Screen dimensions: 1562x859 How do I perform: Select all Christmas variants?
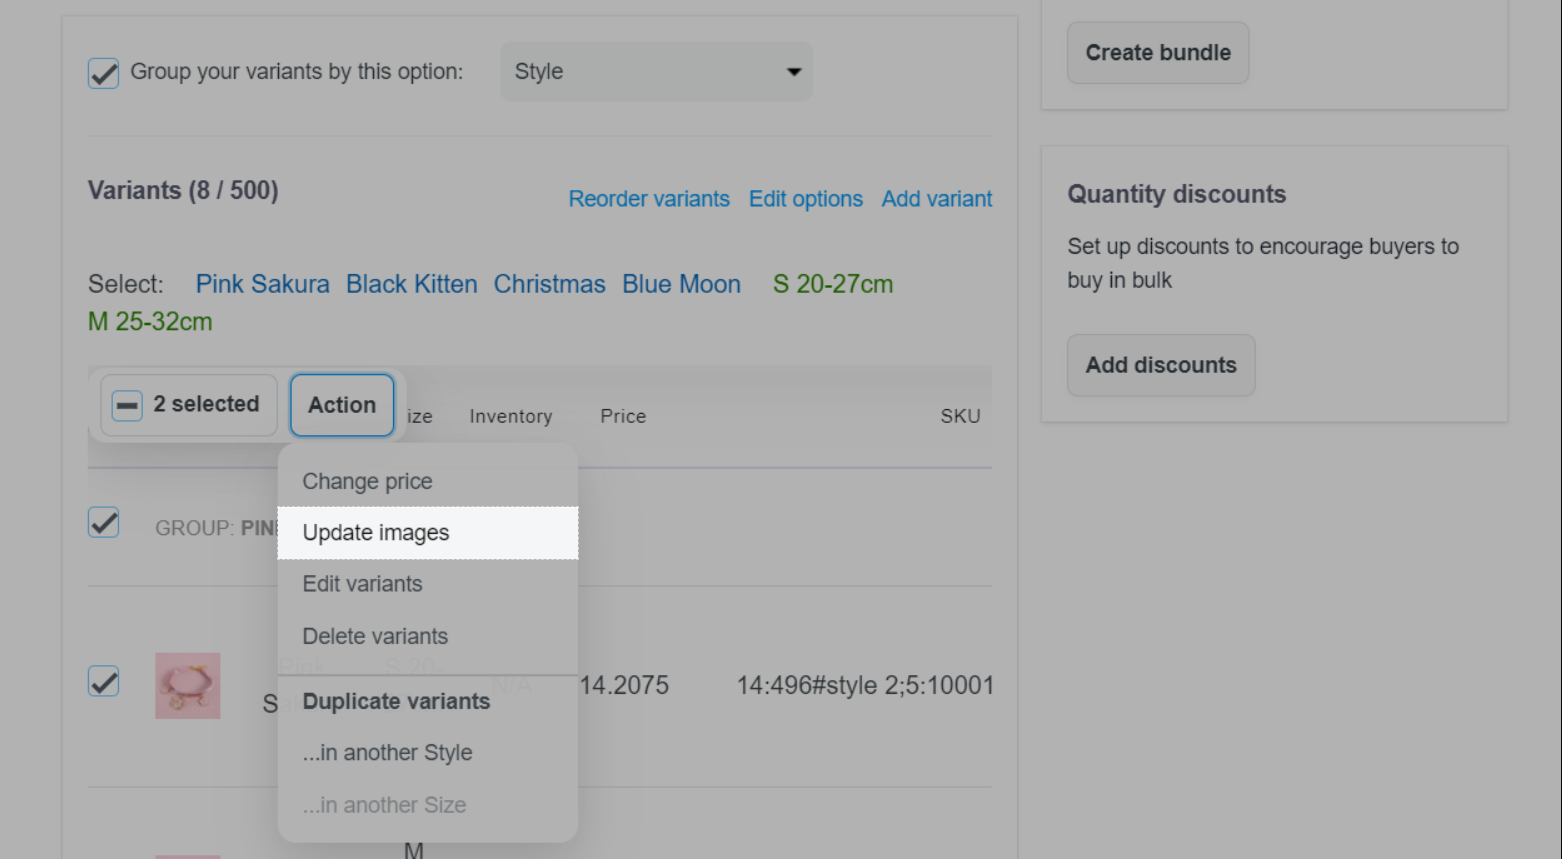click(x=550, y=284)
